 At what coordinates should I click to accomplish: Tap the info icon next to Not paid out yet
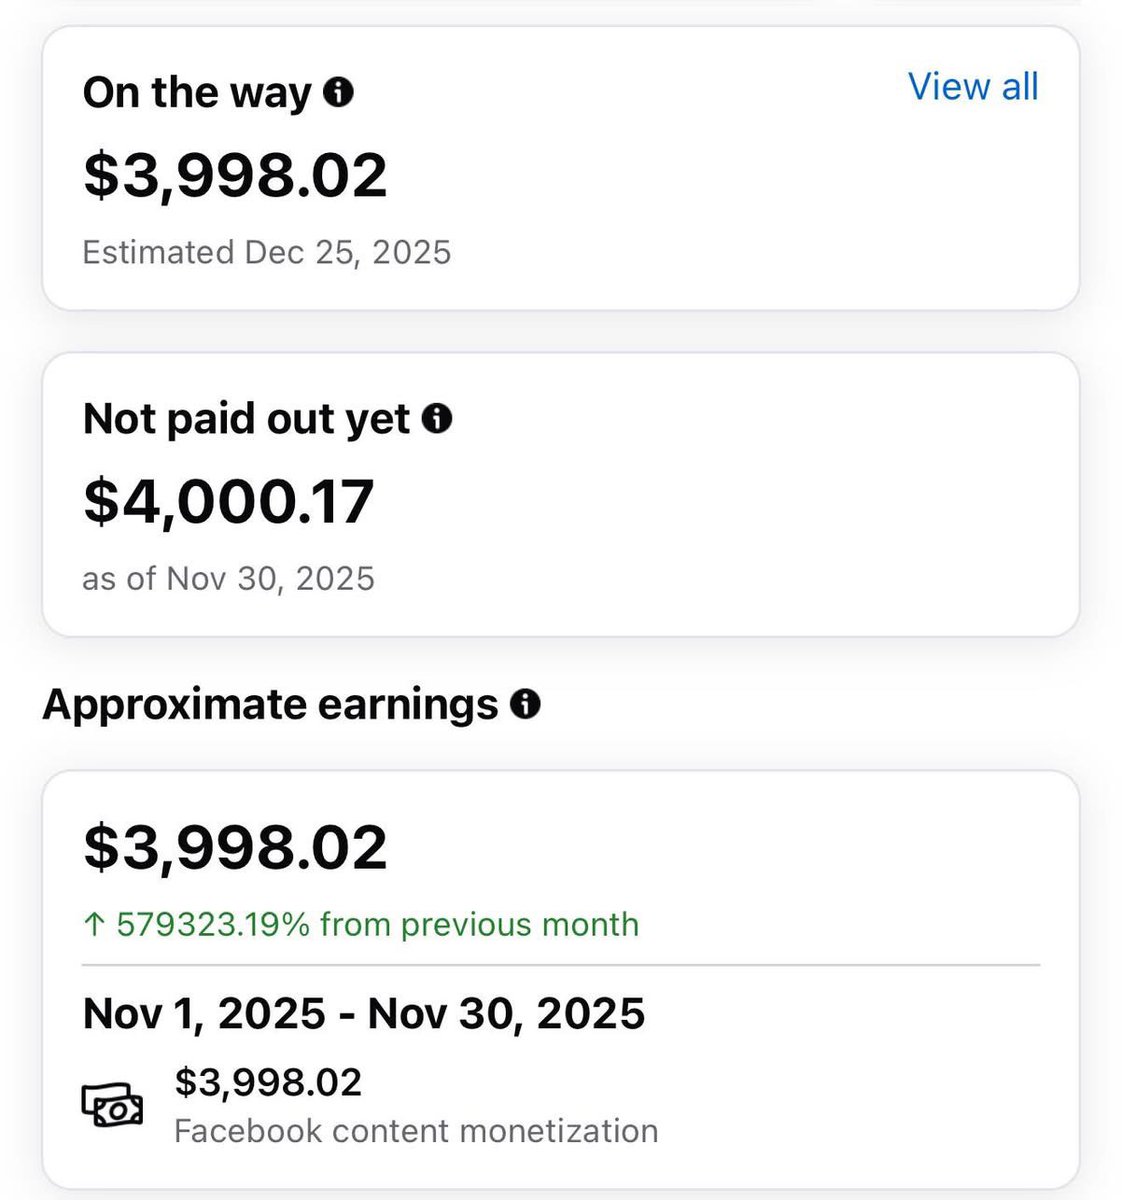point(437,419)
